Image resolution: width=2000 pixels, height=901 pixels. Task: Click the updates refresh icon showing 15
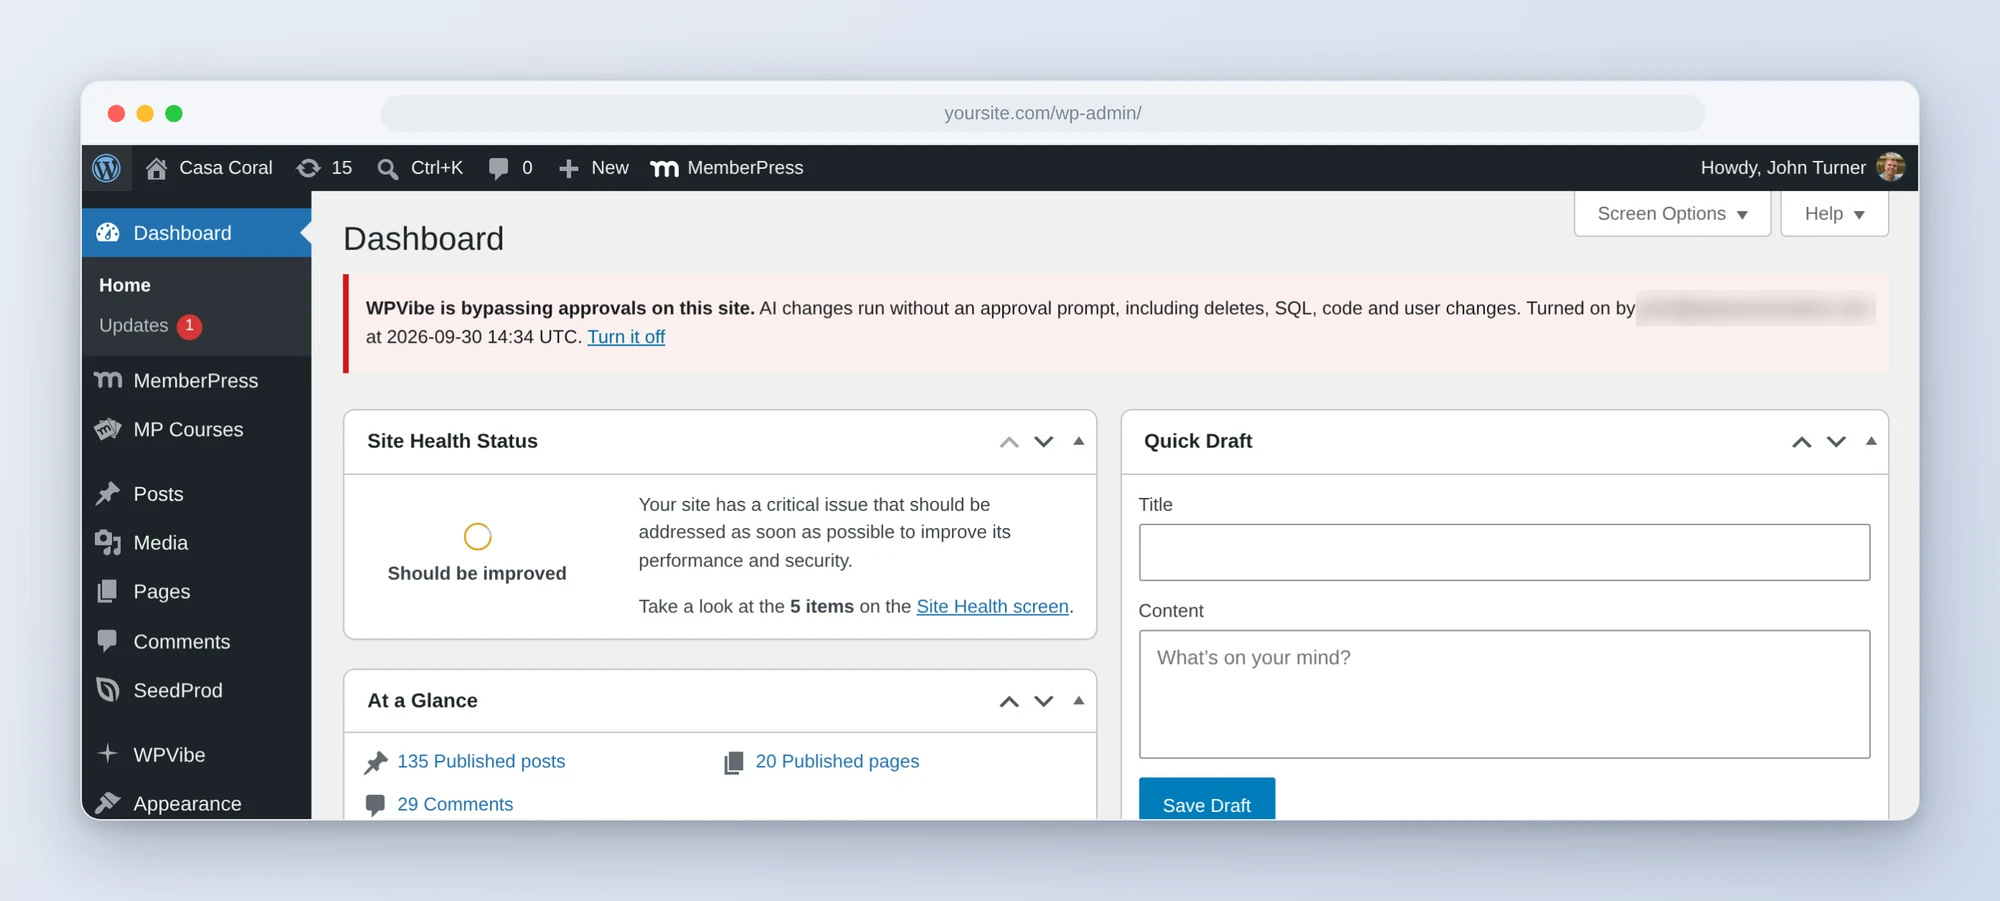coord(309,168)
